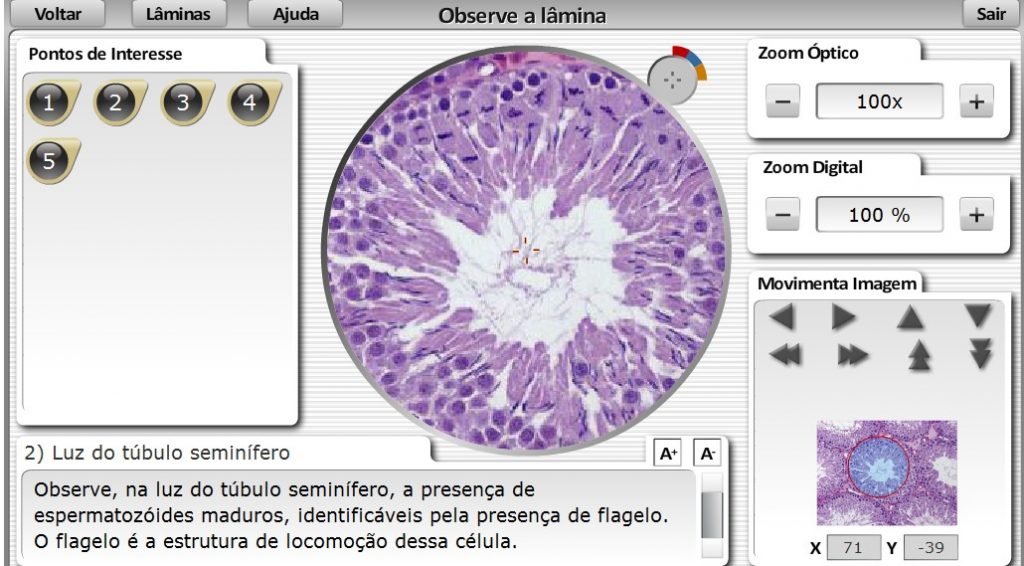Enlarge description text with A+ button
Viewport: 1024px width, 566px height.
[x=667, y=454]
